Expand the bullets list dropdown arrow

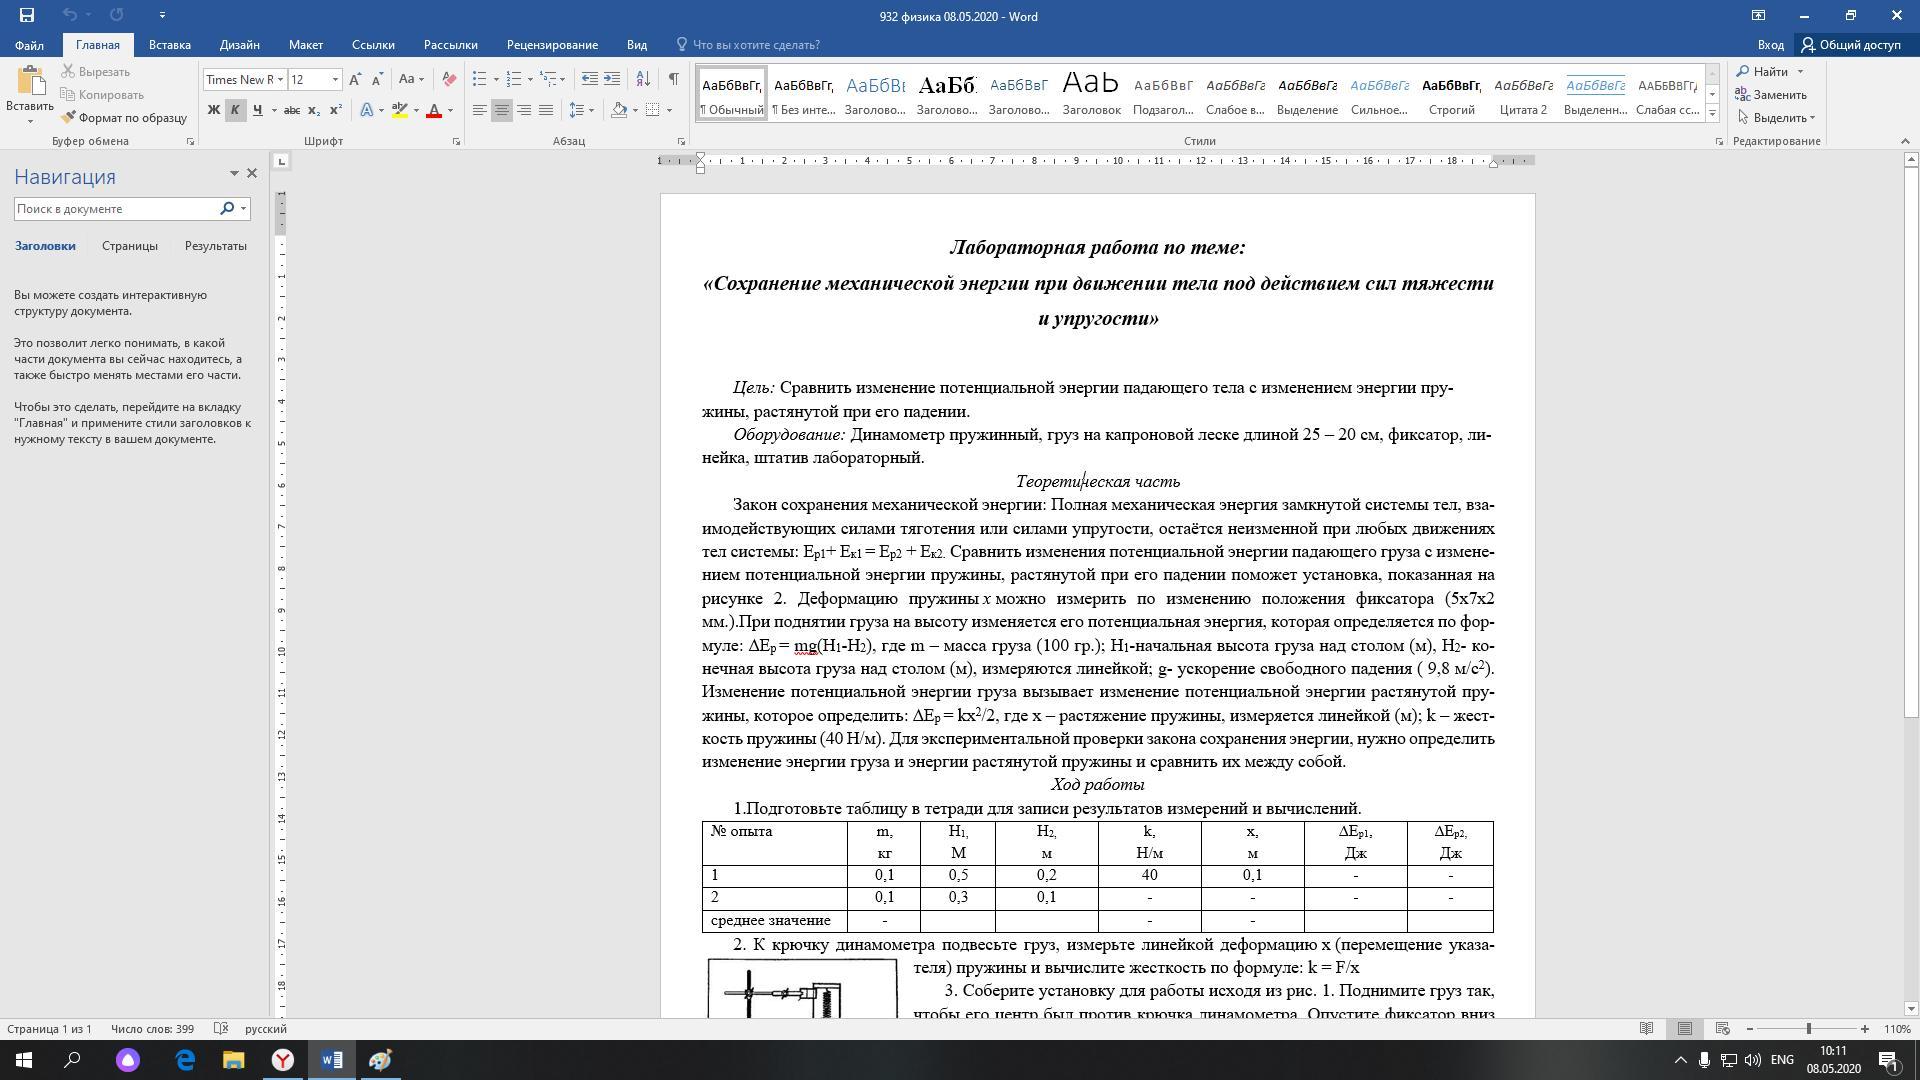[x=496, y=80]
